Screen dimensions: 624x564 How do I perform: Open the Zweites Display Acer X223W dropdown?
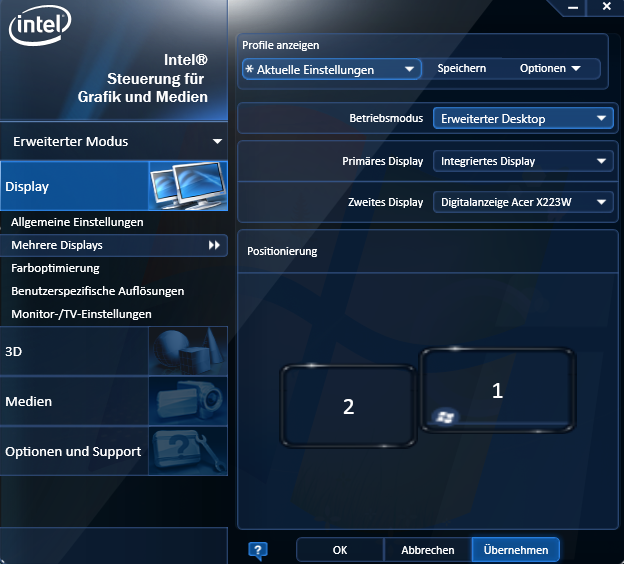point(523,202)
